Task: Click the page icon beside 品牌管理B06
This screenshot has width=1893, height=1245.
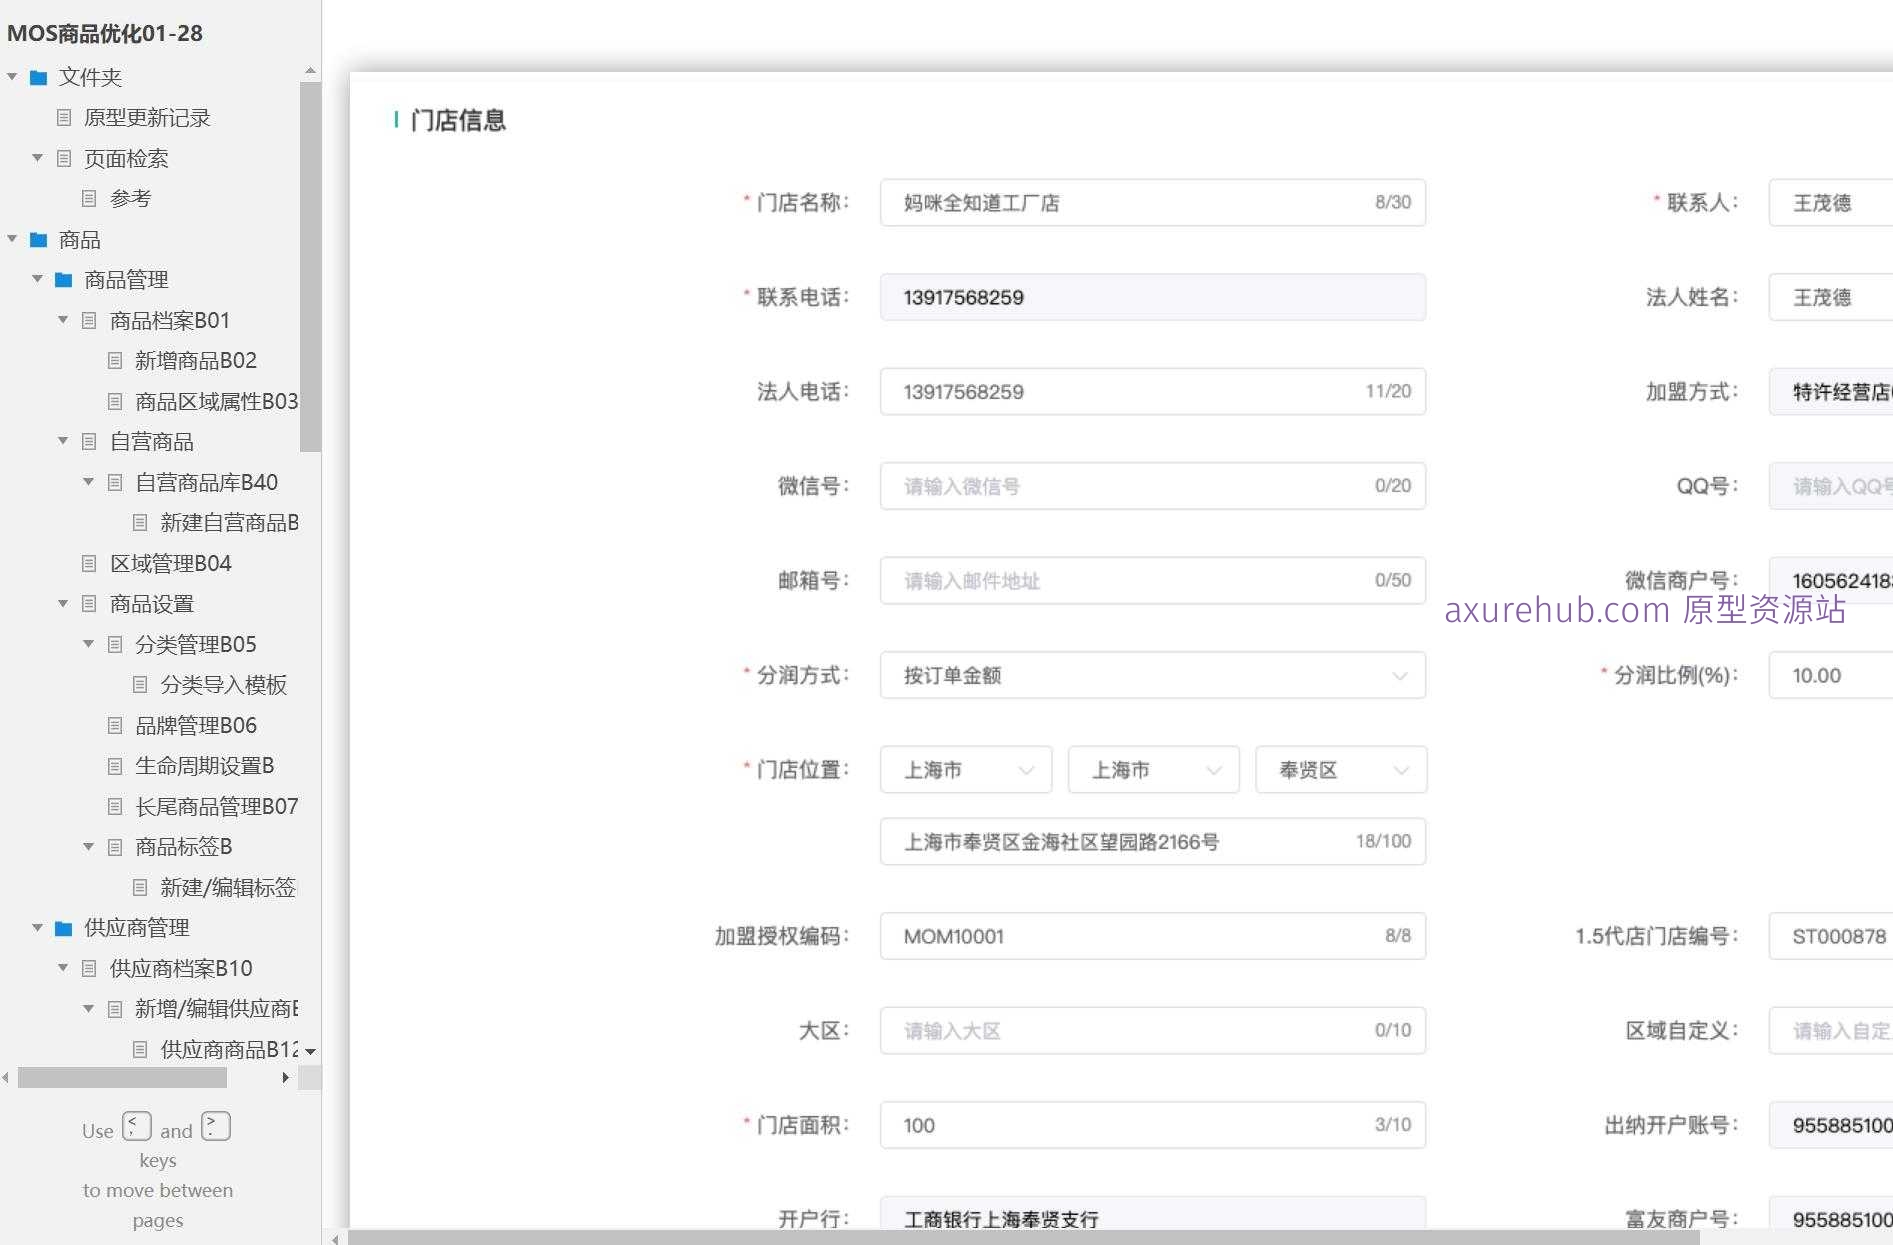Action: pos(115,725)
